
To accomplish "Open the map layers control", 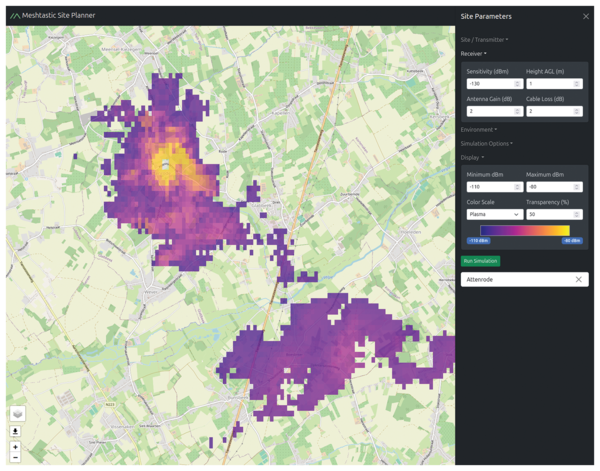I will coord(16,413).
